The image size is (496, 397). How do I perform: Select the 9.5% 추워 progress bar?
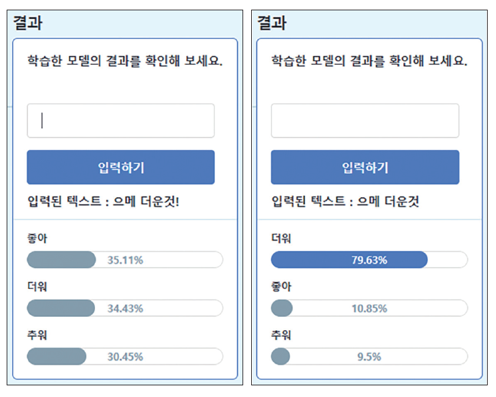click(x=369, y=356)
